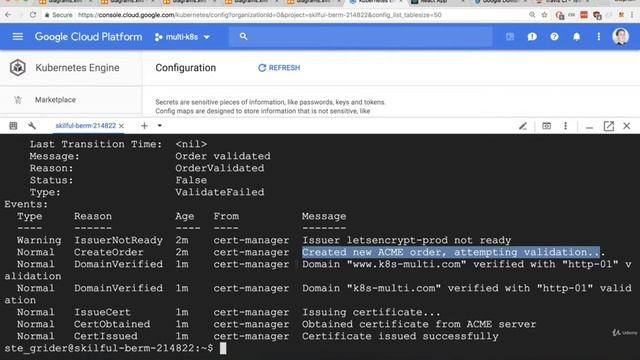Launch the code editor pencil icon
The height and width of the screenshot is (360, 640).
[x=523, y=126]
